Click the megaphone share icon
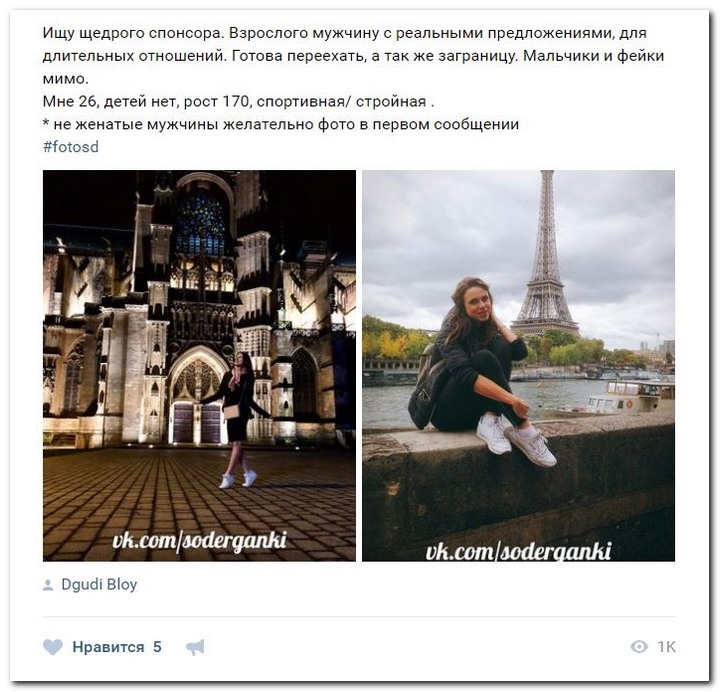 coord(195,647)
